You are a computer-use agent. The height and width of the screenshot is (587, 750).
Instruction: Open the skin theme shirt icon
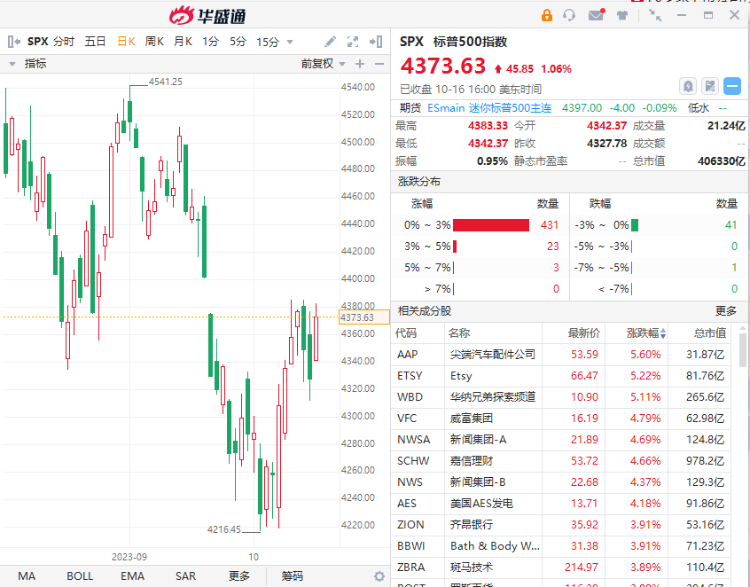(x=622, y=15)
